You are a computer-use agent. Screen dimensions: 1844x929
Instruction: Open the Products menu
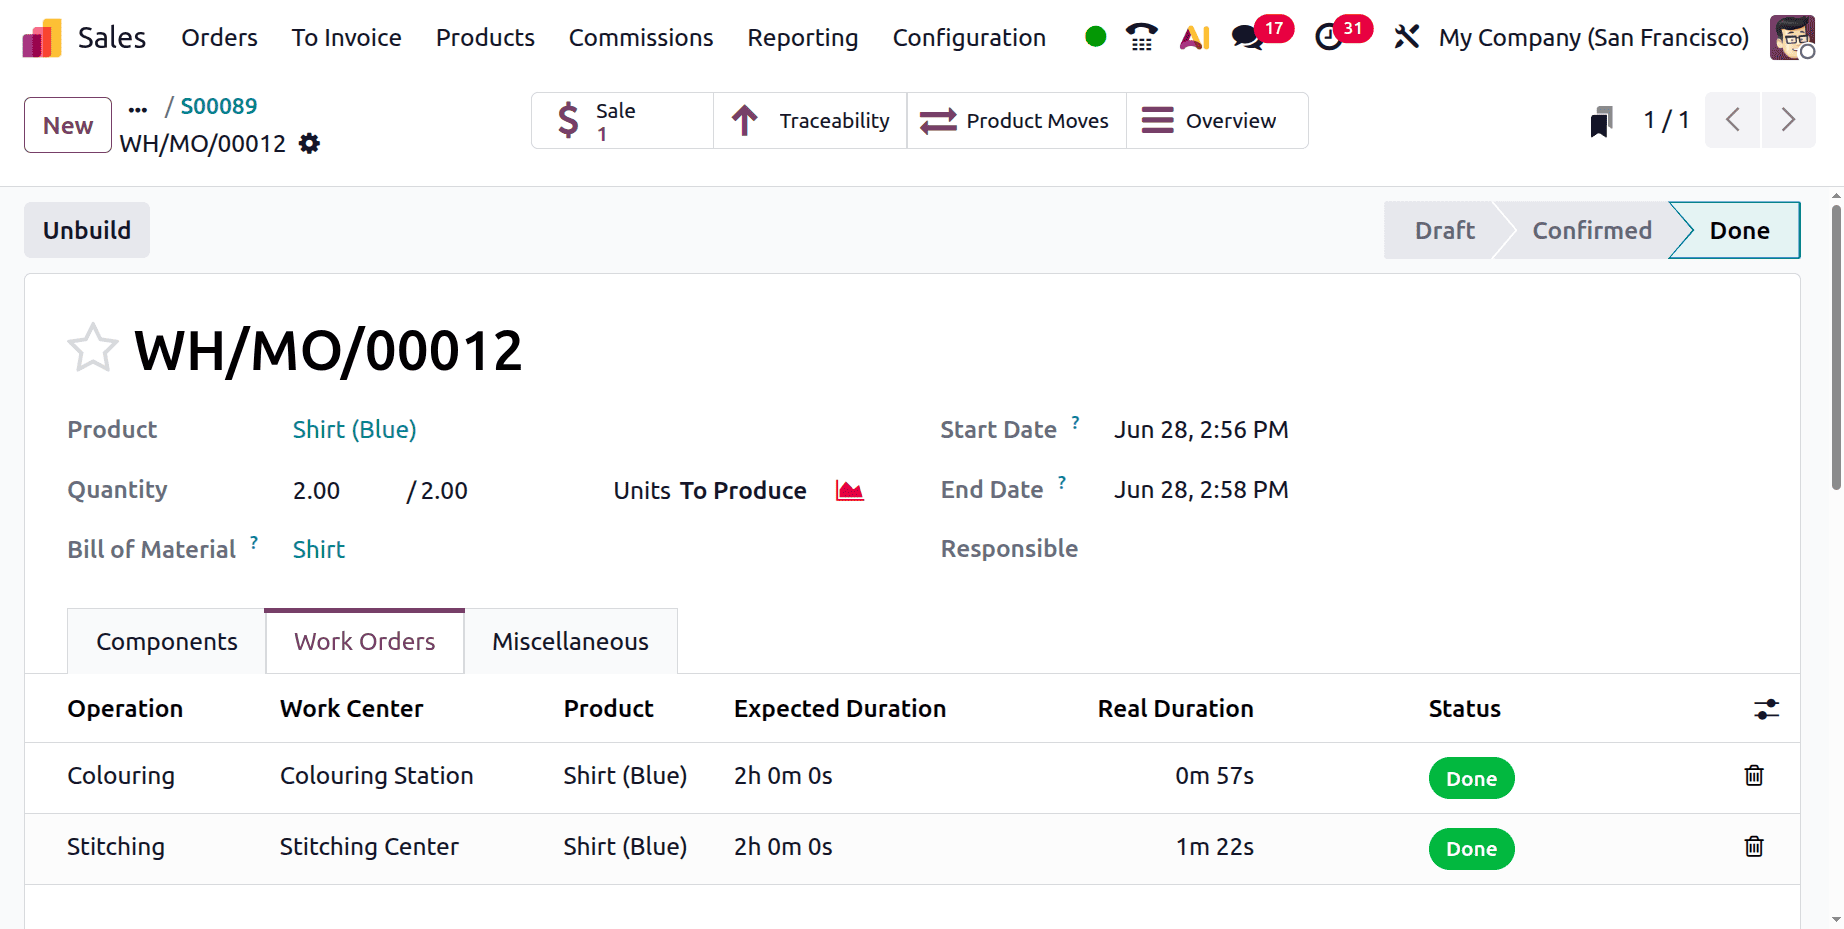[485, 38]
